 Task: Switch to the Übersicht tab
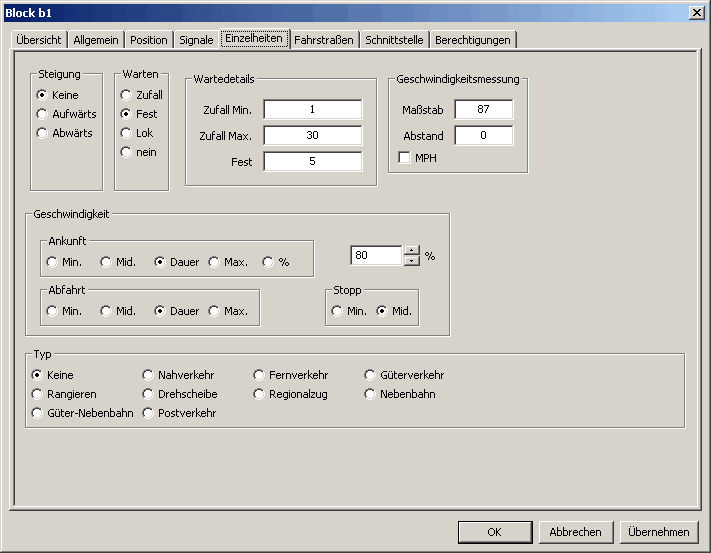click(39, 40)
